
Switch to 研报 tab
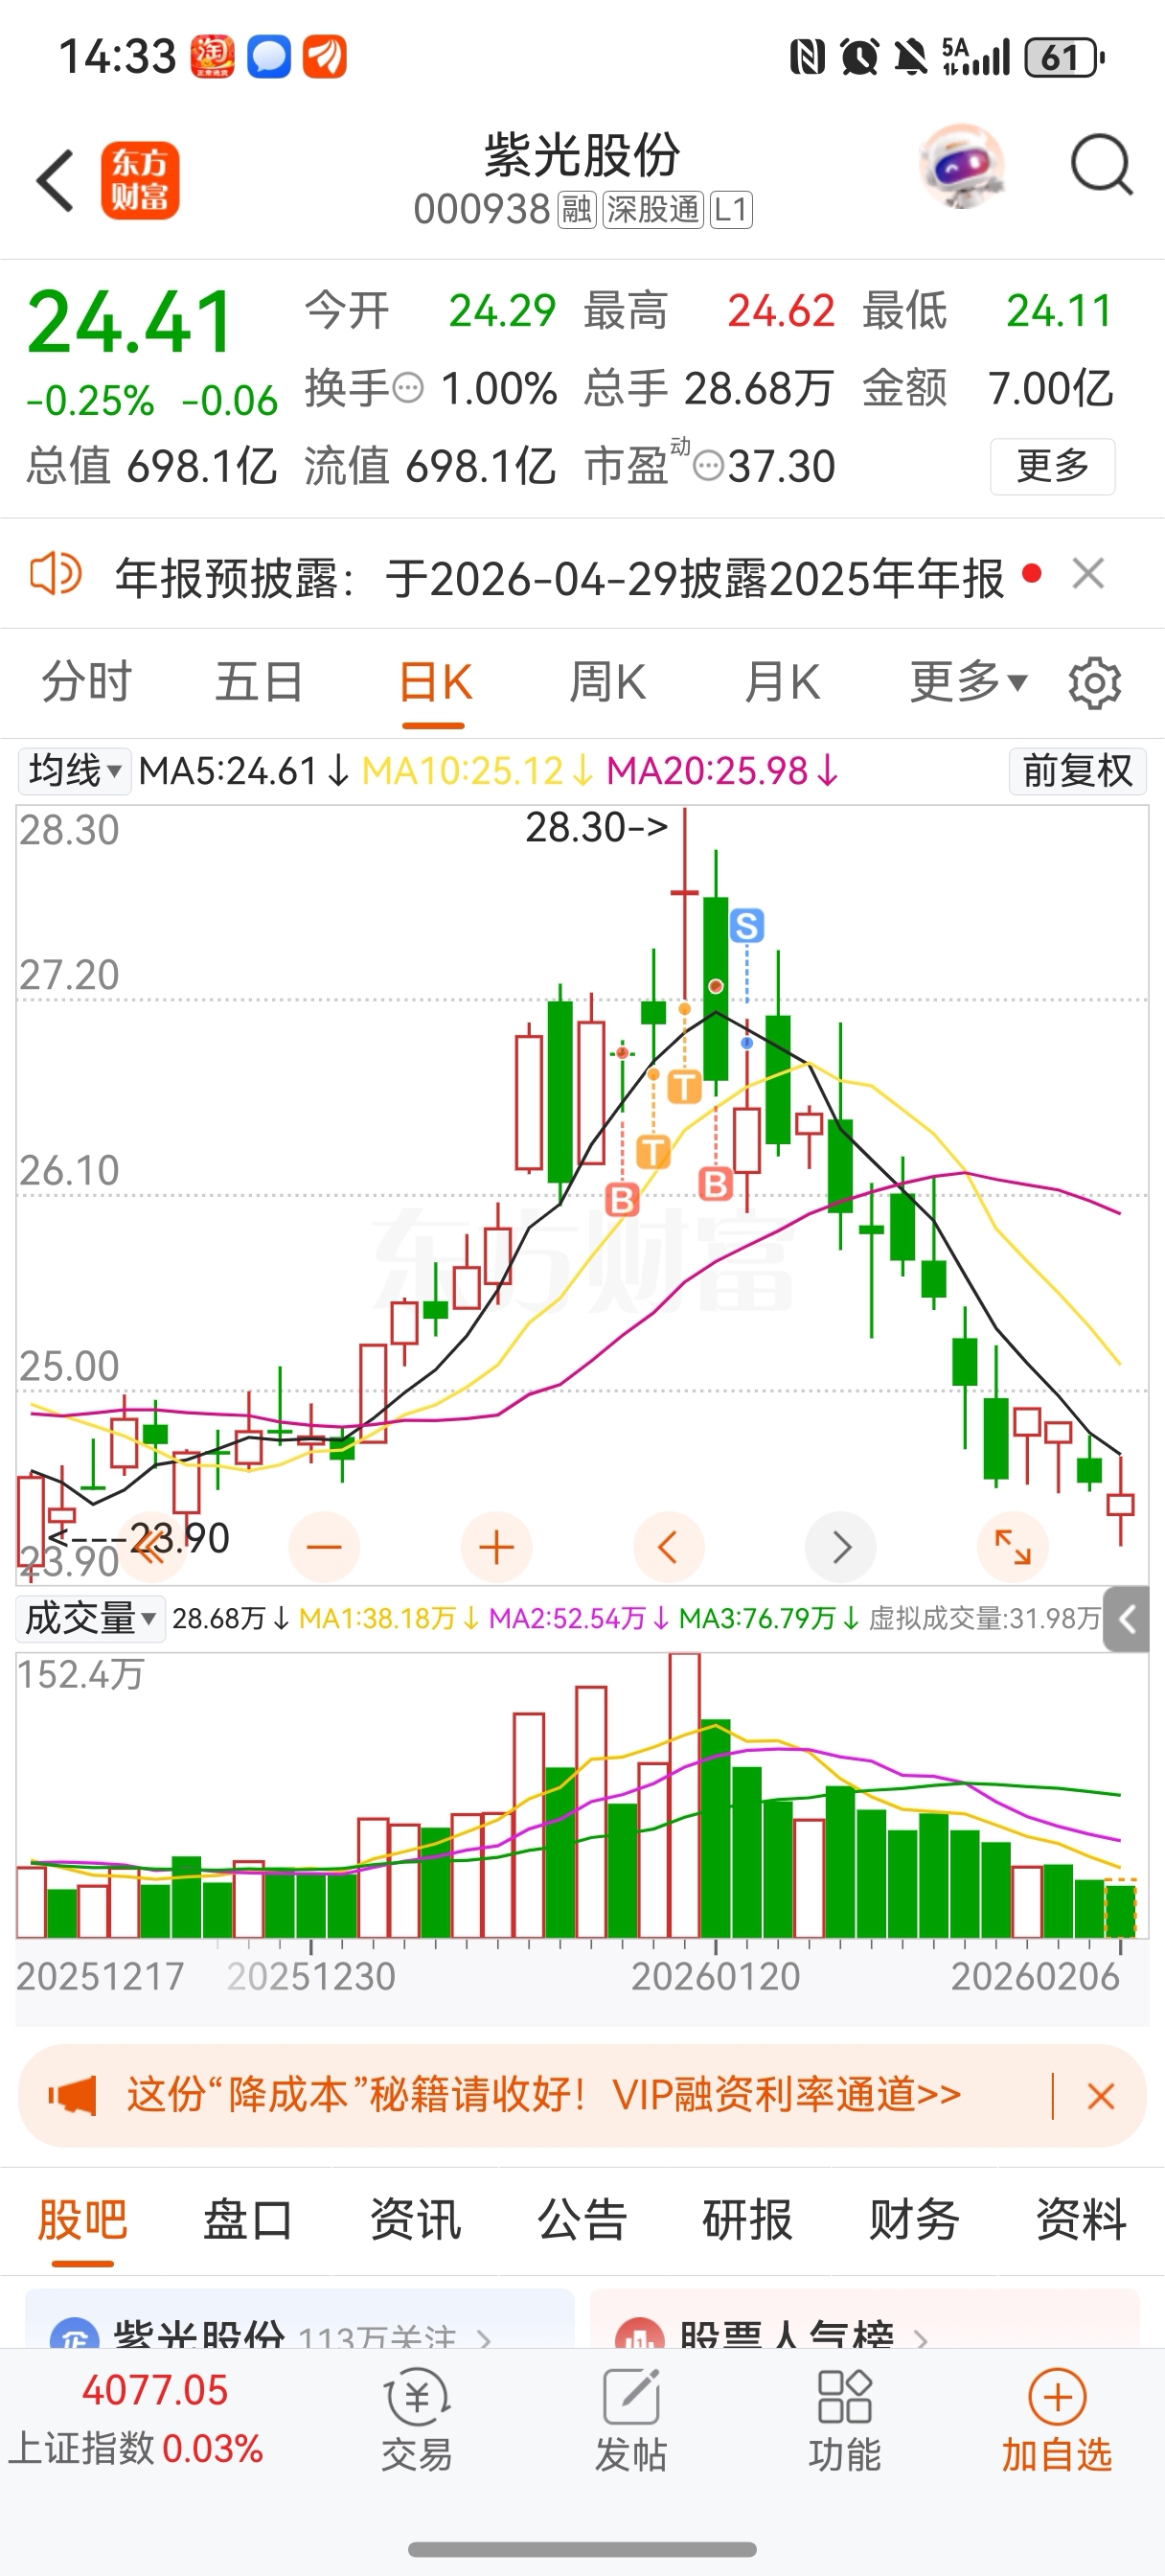(x=747, y=2220)
